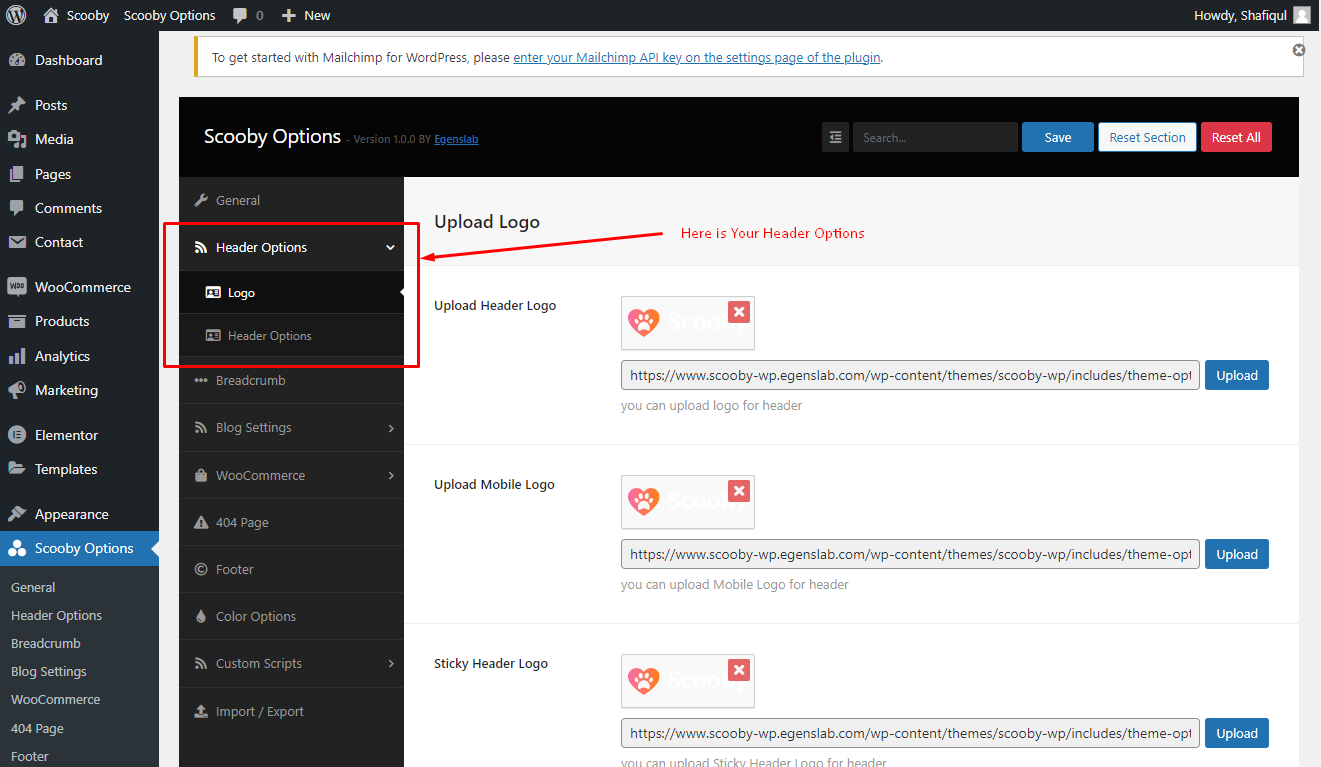Click the header logo URL field
Screen dimensions: 1321x767
910,375
